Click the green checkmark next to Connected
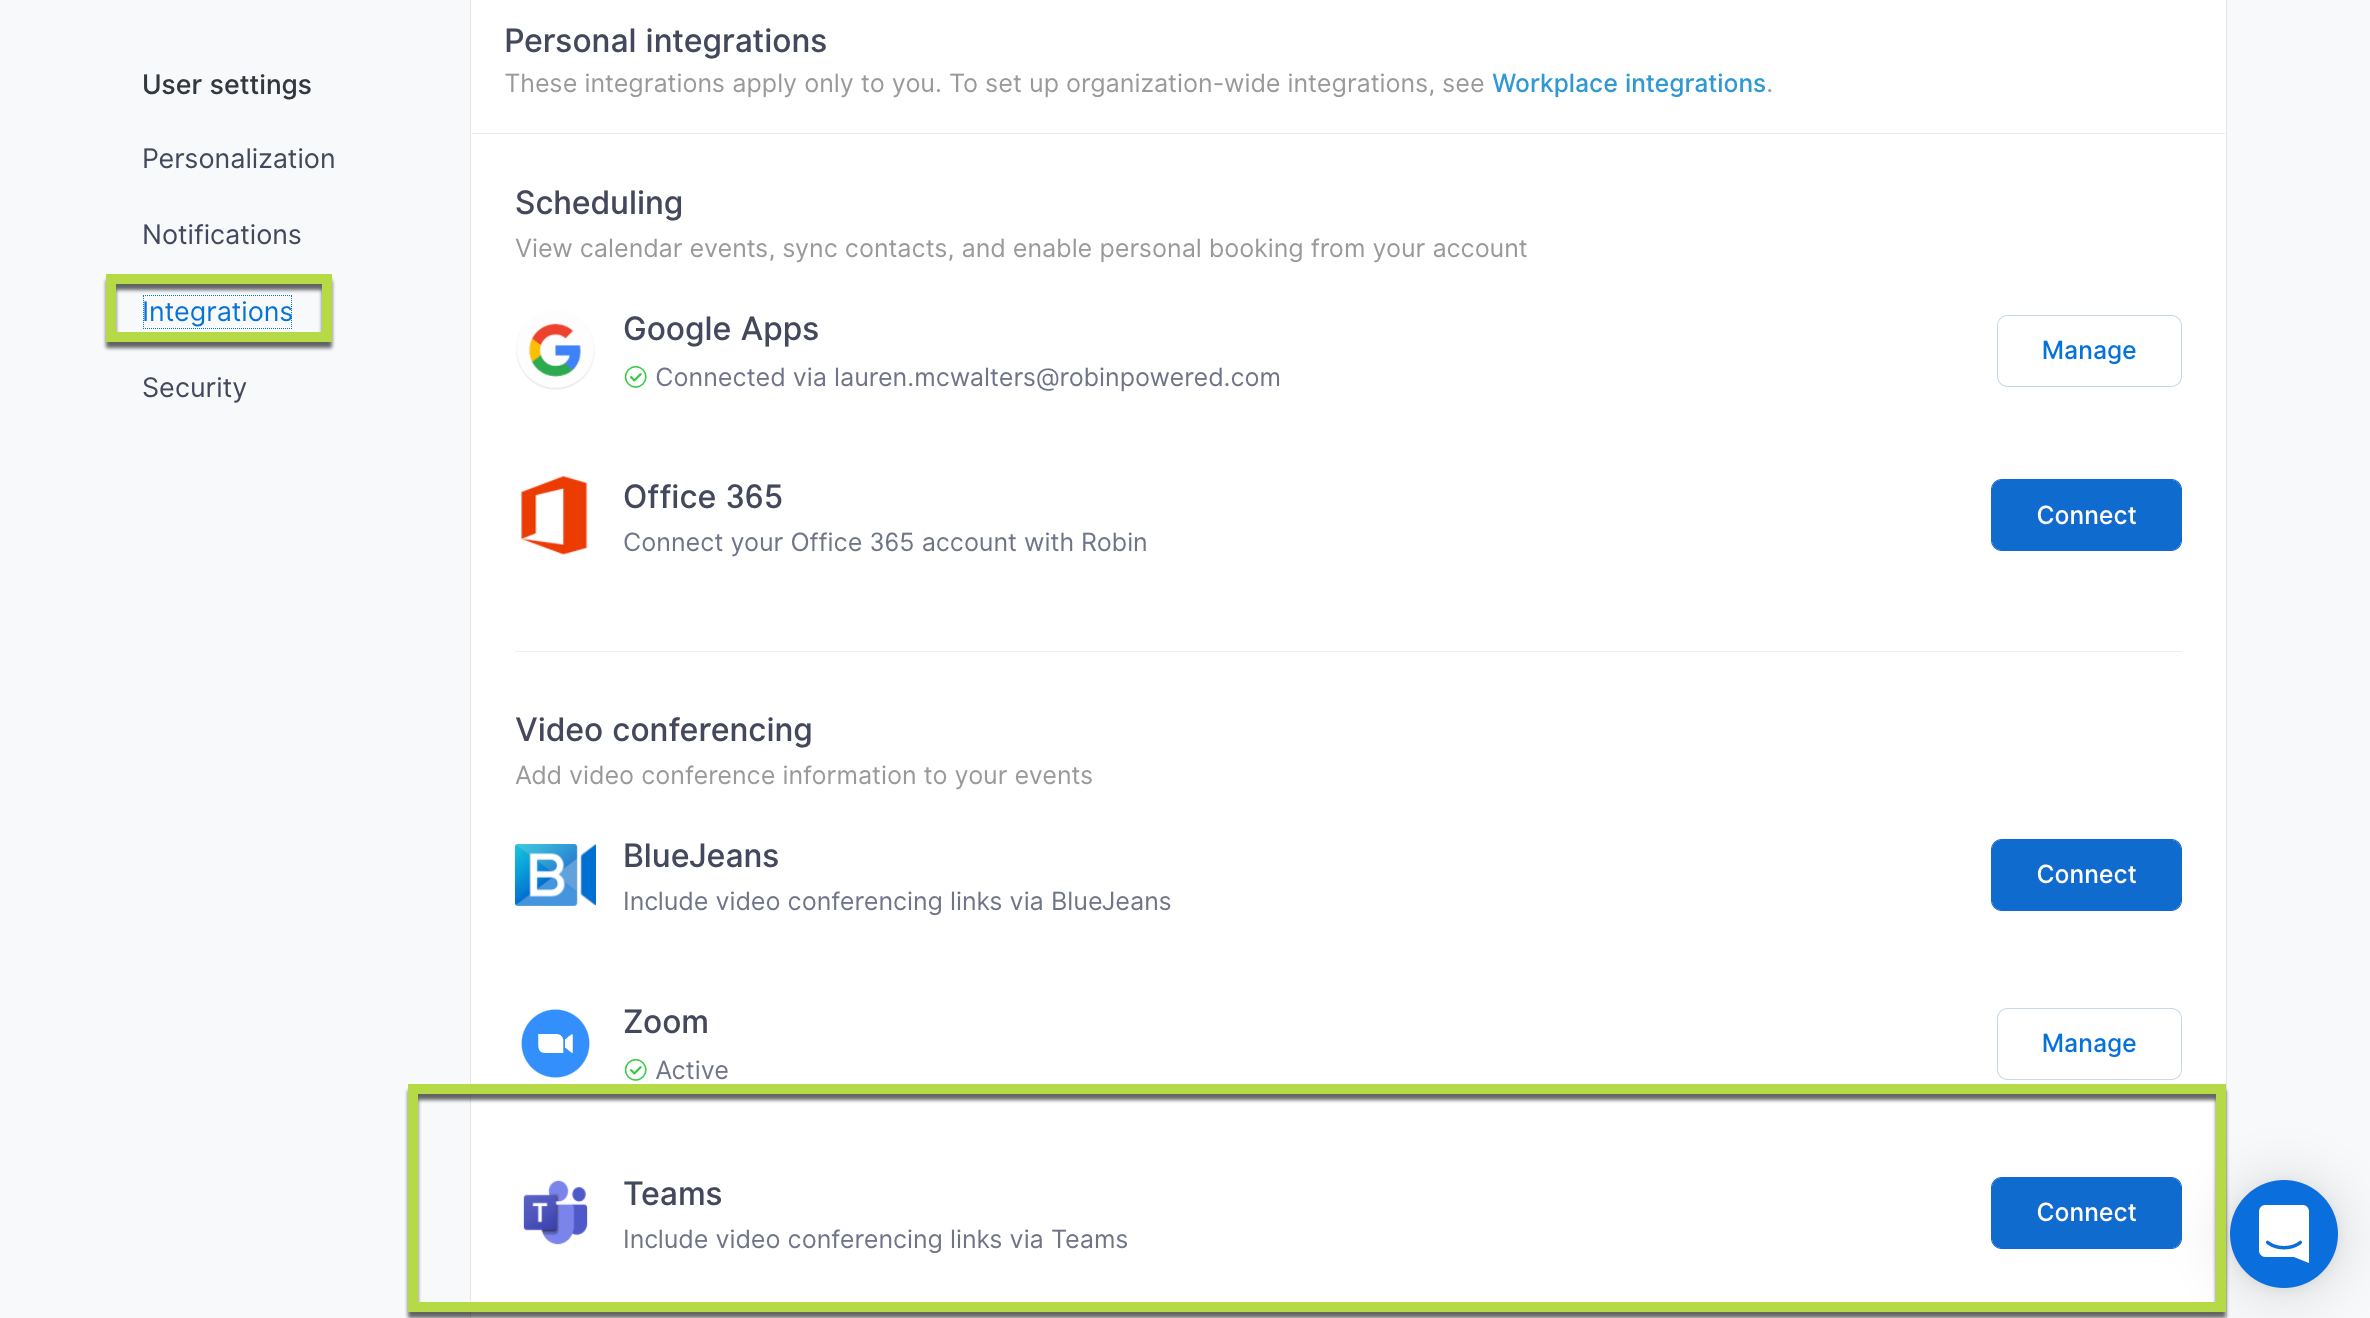 tap(637, 377)
